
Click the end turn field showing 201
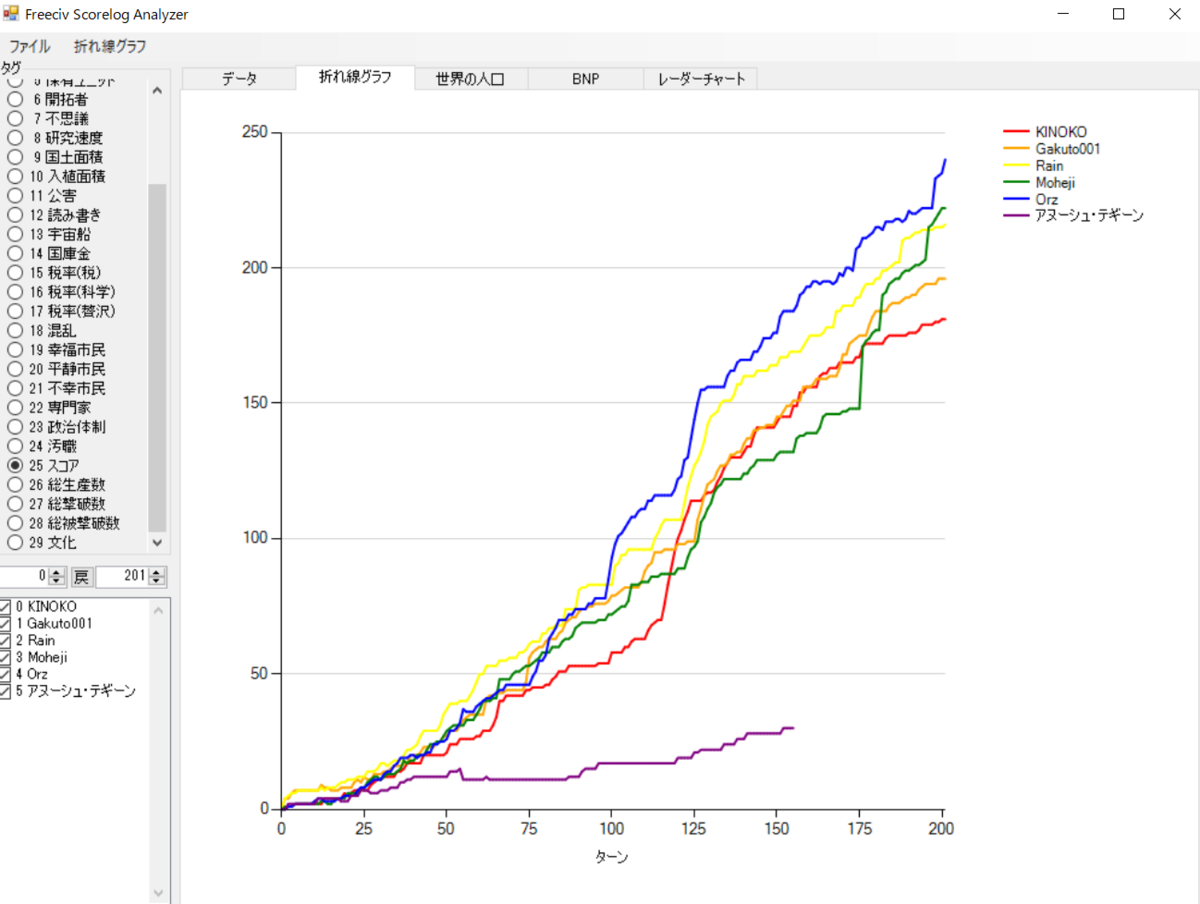pos(122,577)
